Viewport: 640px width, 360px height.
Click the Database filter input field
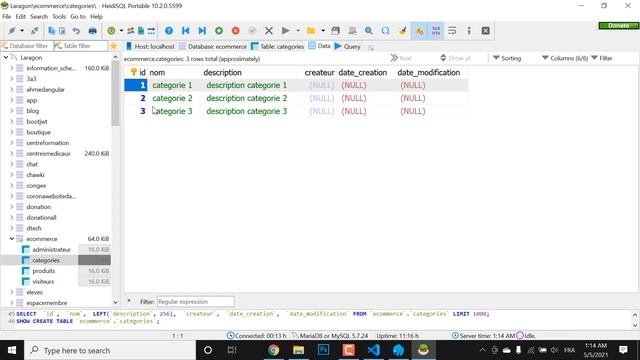[27, 46]
